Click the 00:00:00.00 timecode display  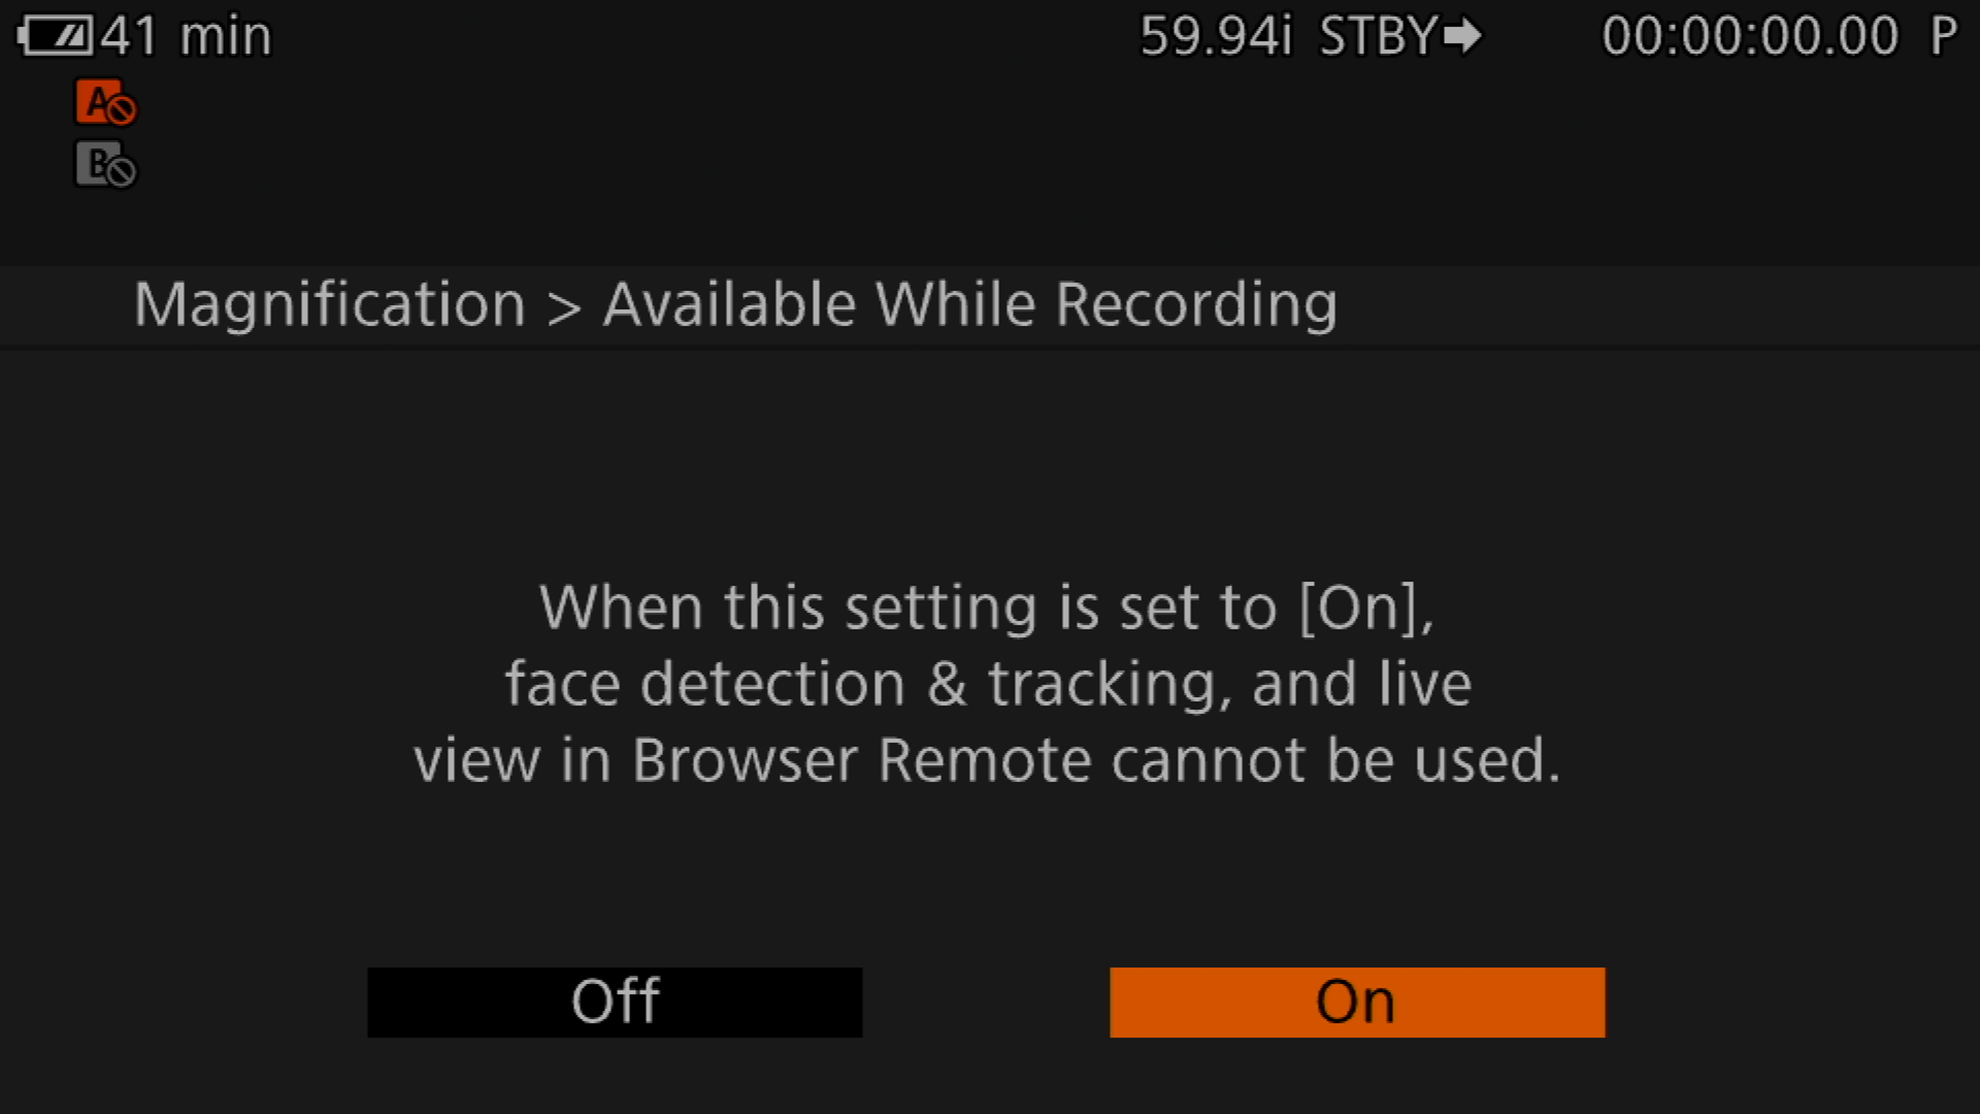click(1749, 36)
